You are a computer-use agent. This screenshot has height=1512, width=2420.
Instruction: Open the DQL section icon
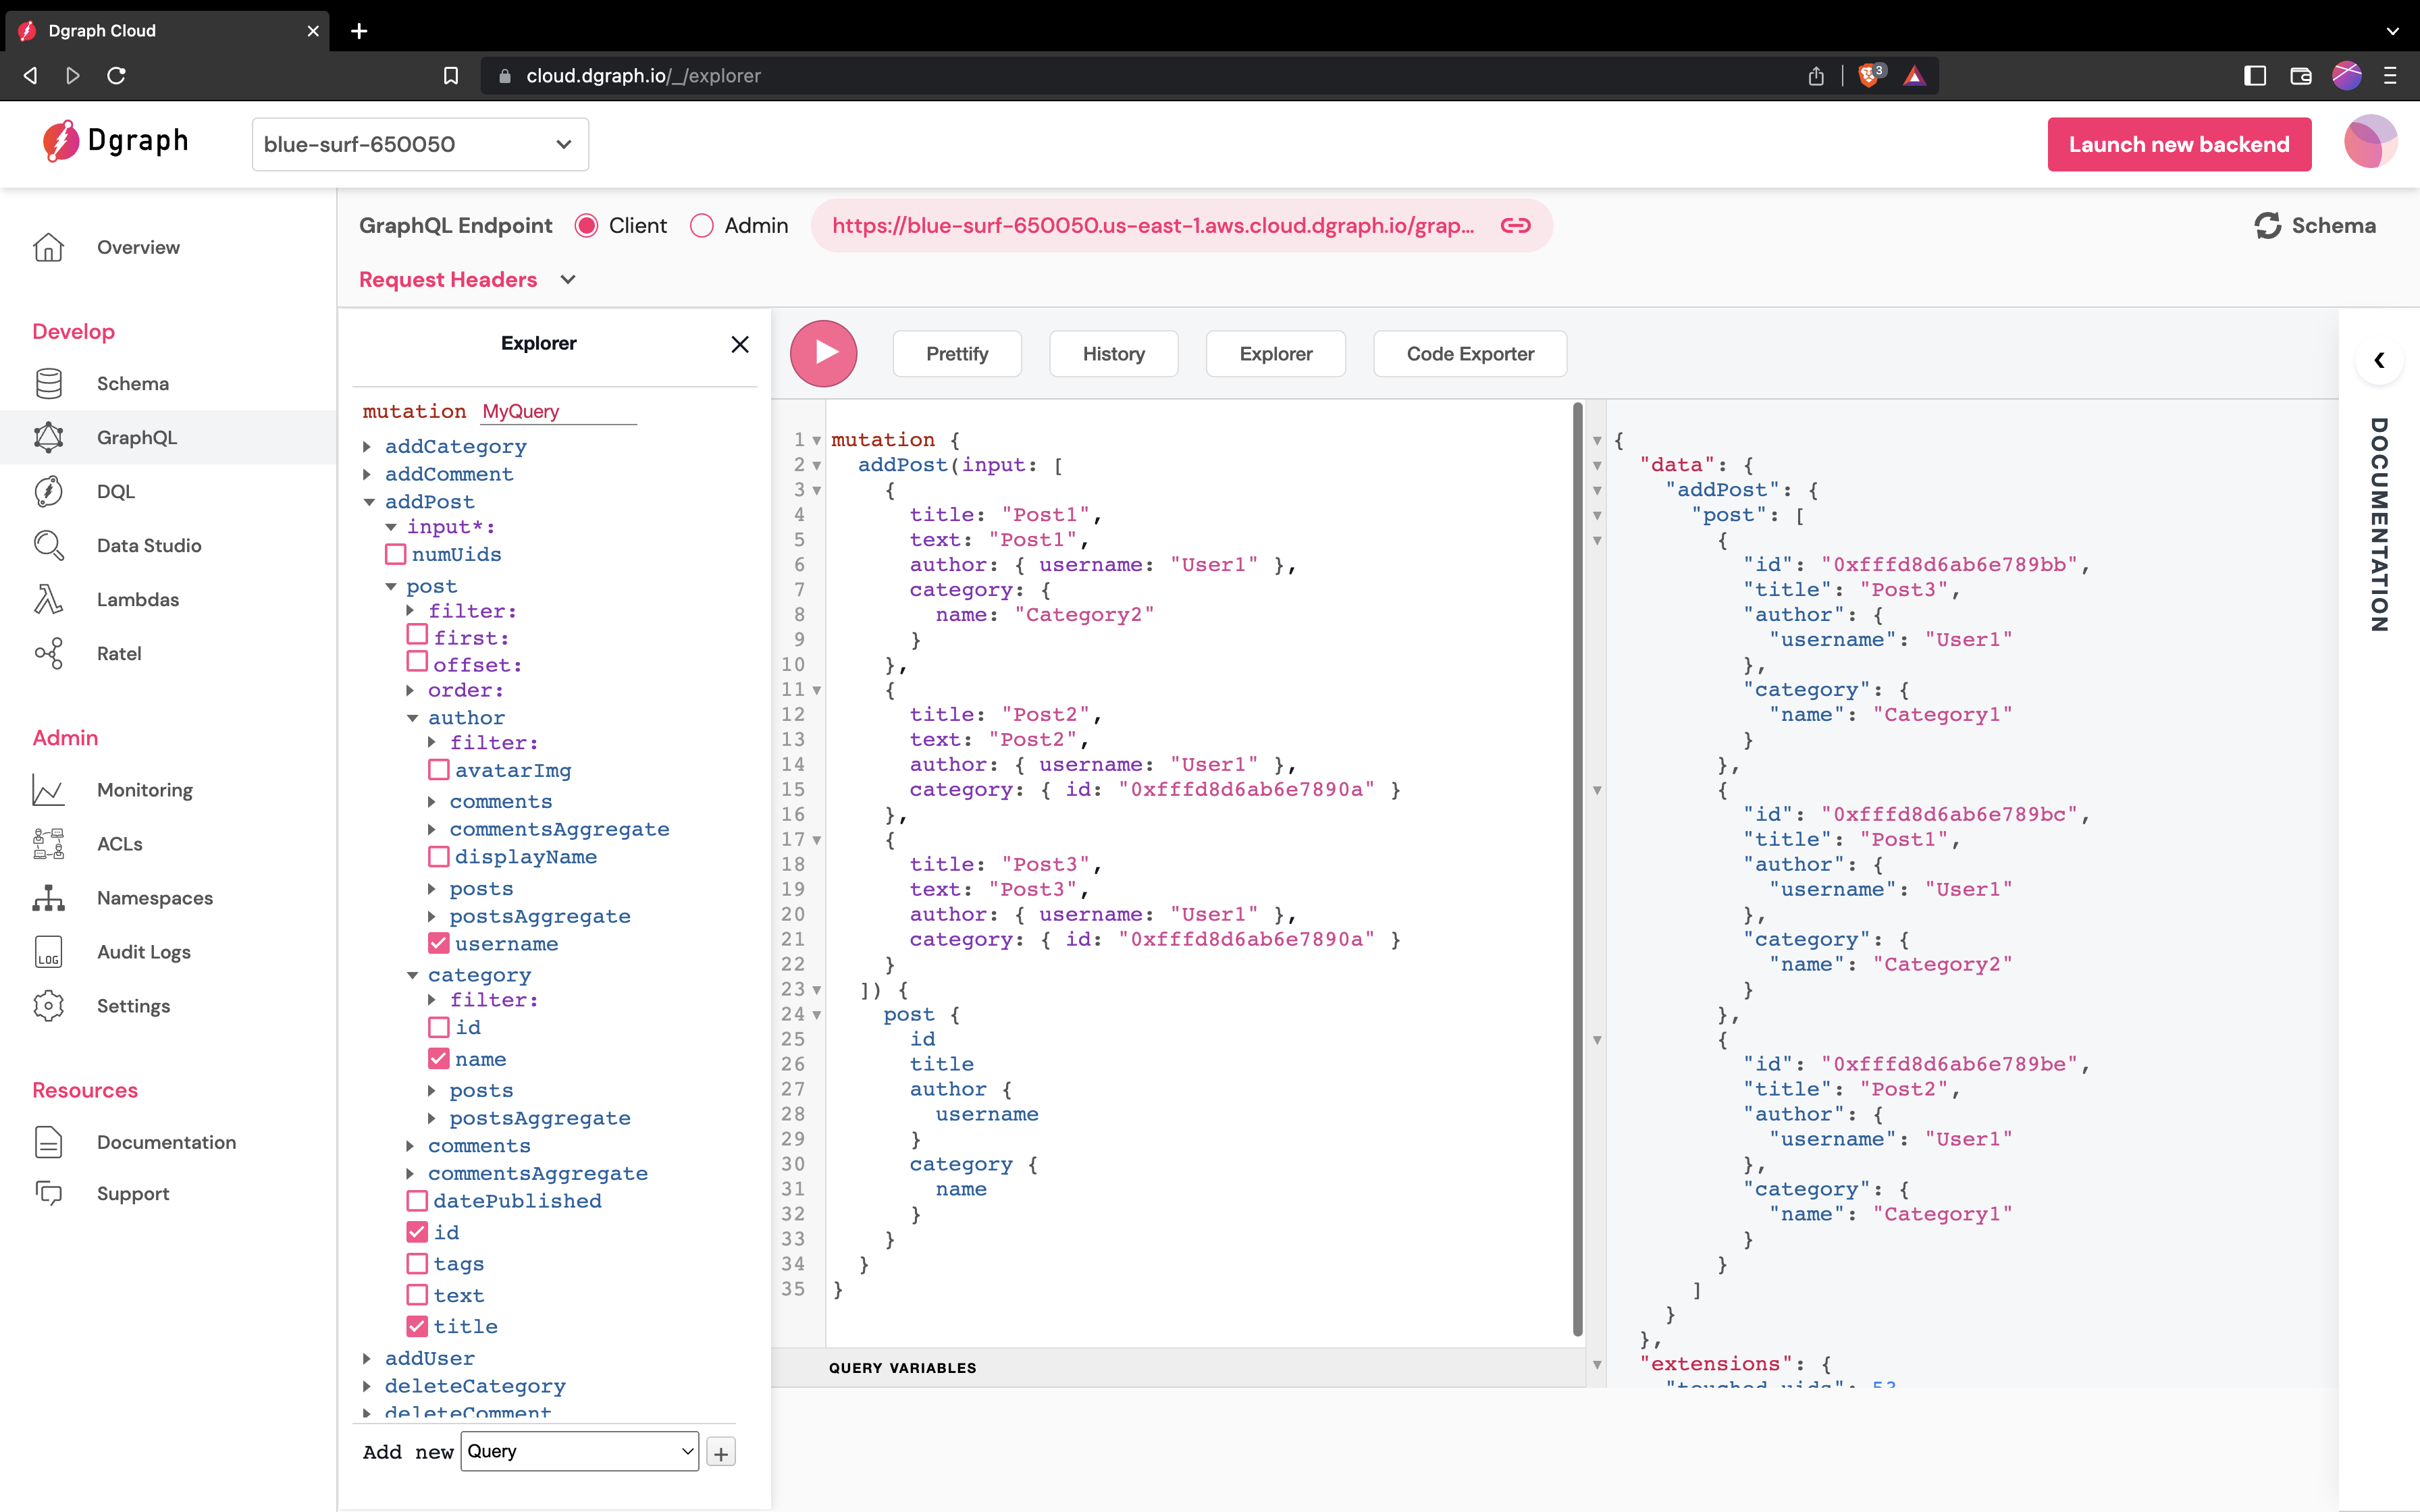point(48,491)
